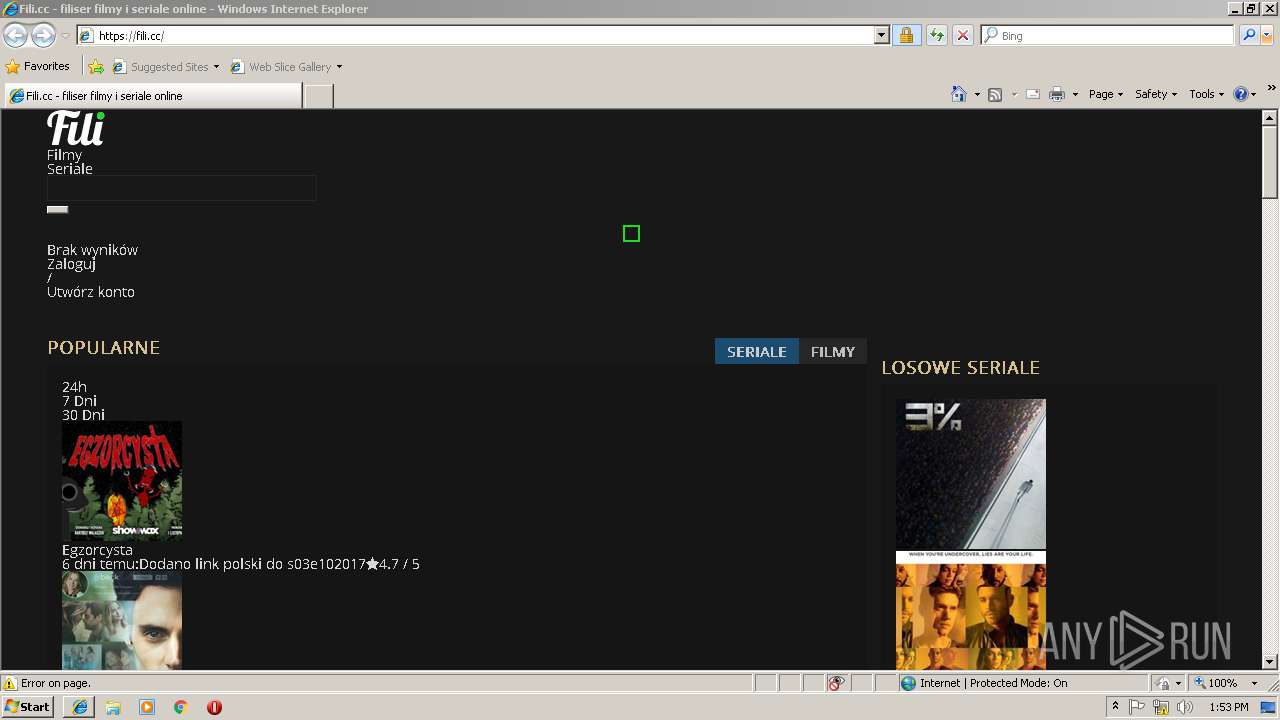1280x720 pixels.
Task: Click Internet Protected Mode status text
Action: click(x=993, y=683)
